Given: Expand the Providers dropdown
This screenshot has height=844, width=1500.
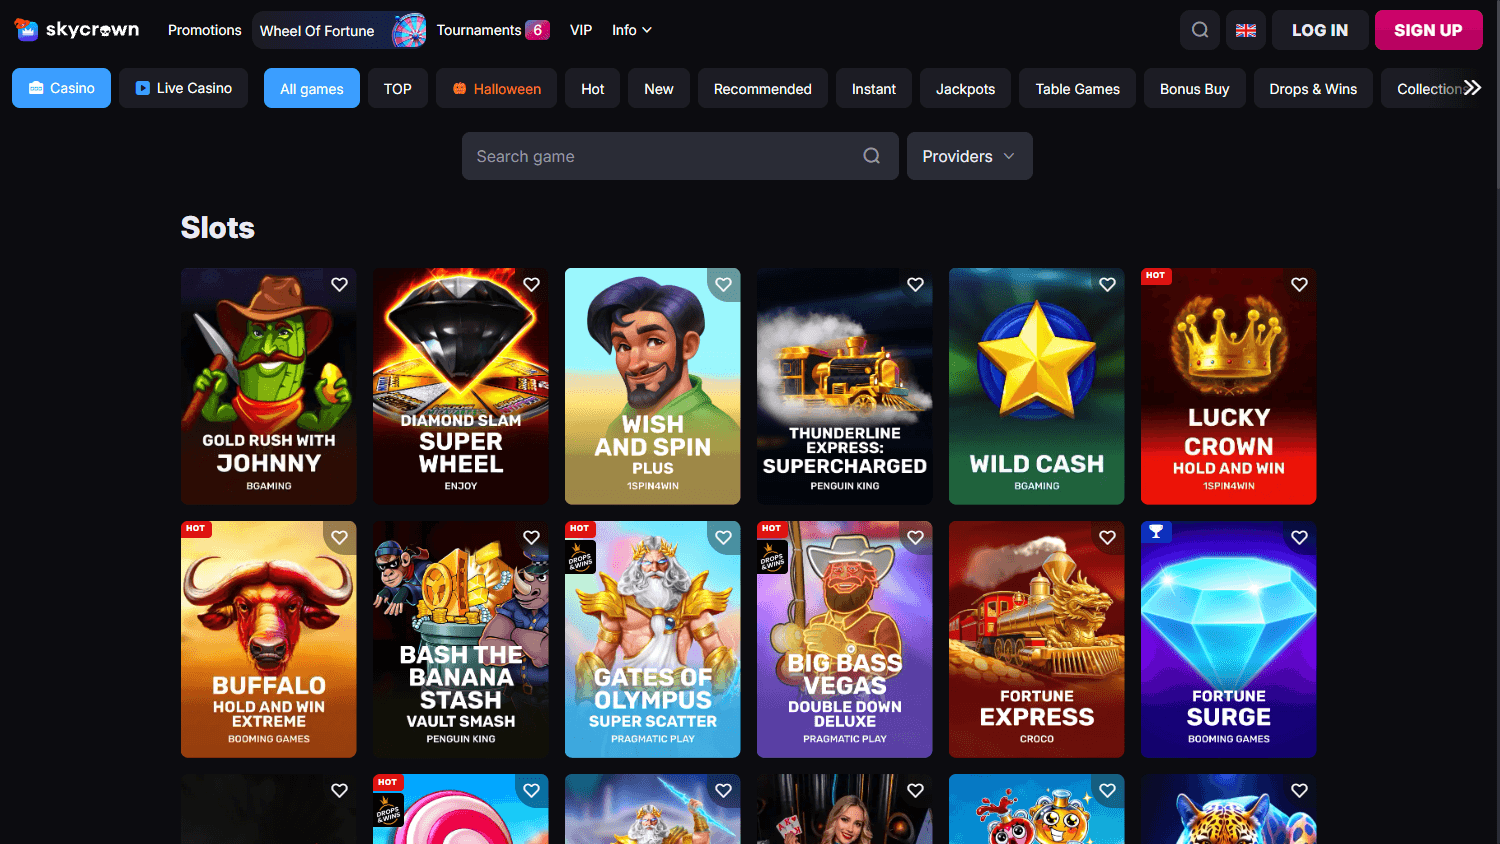Looking at the screenshot, I should [x=969, y=156].
